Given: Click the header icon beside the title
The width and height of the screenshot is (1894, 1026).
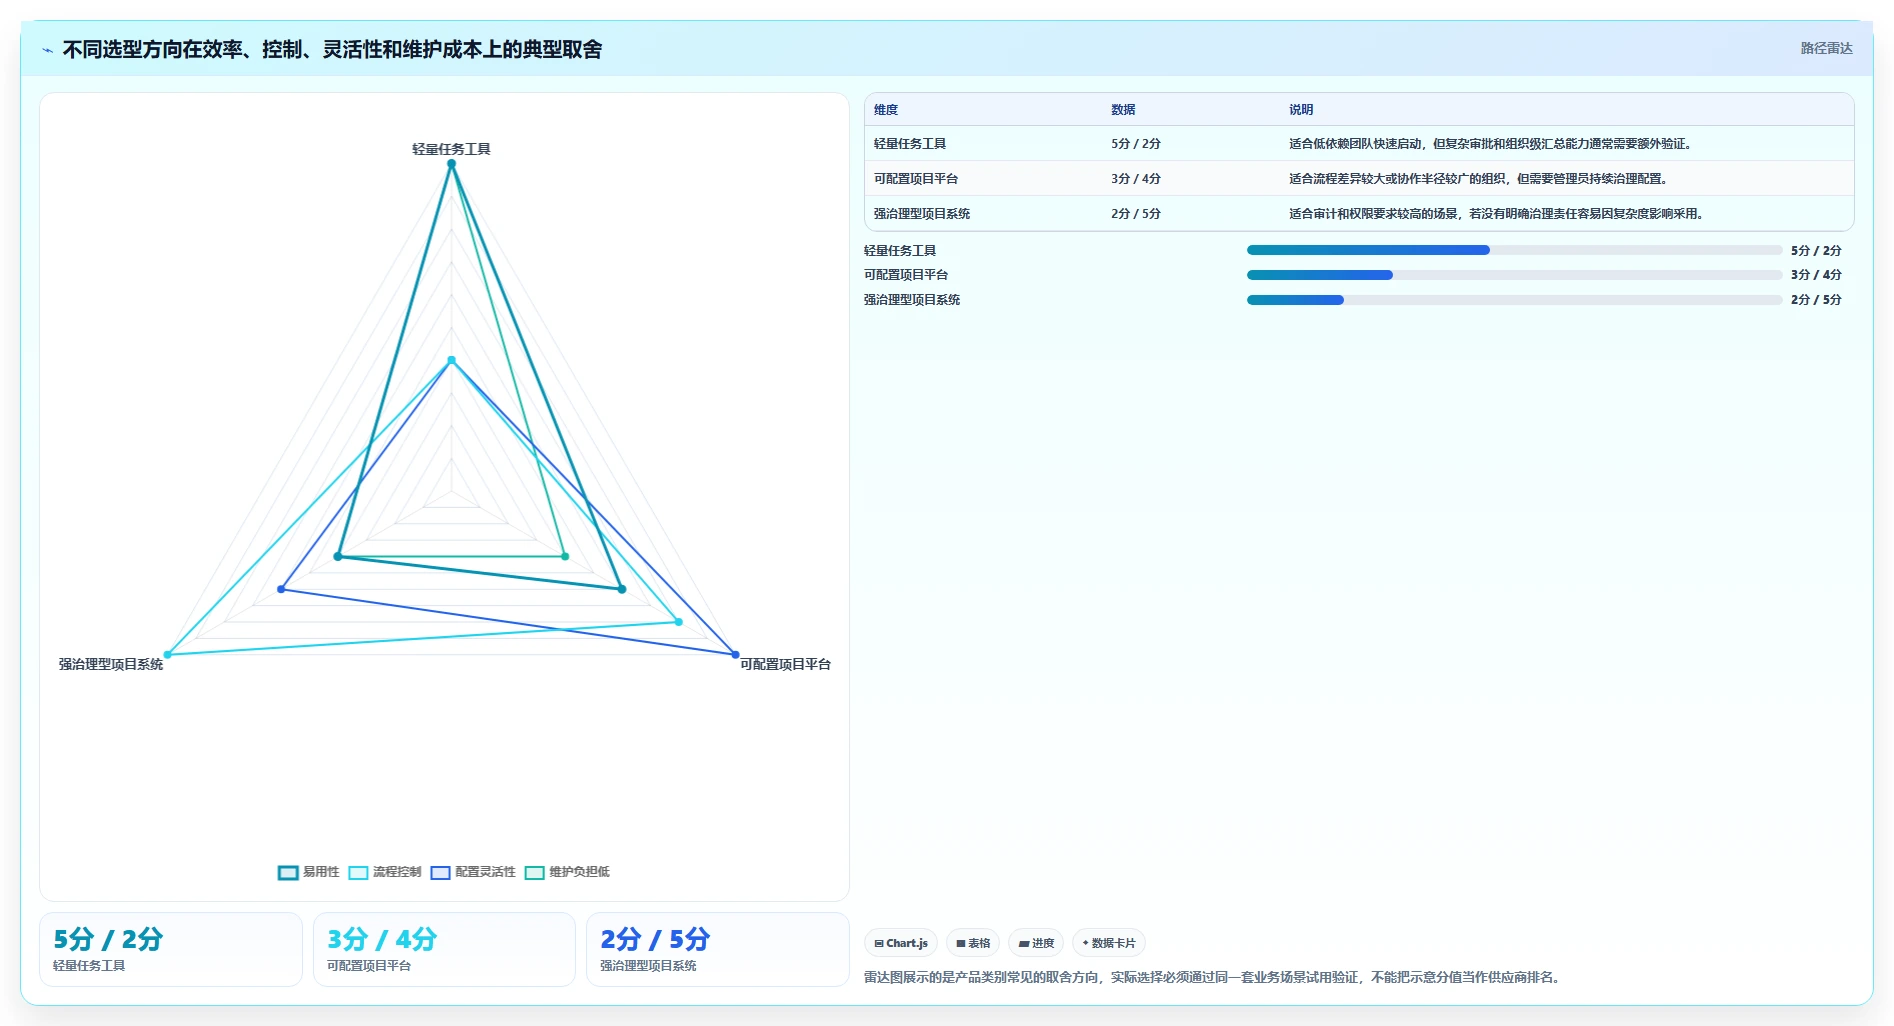Looking at the screenshot, I should point(47,50).
